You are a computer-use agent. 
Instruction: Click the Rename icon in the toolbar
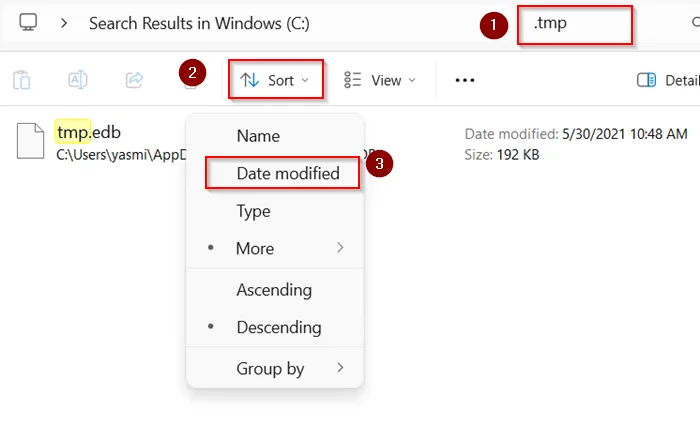[78, 80]
